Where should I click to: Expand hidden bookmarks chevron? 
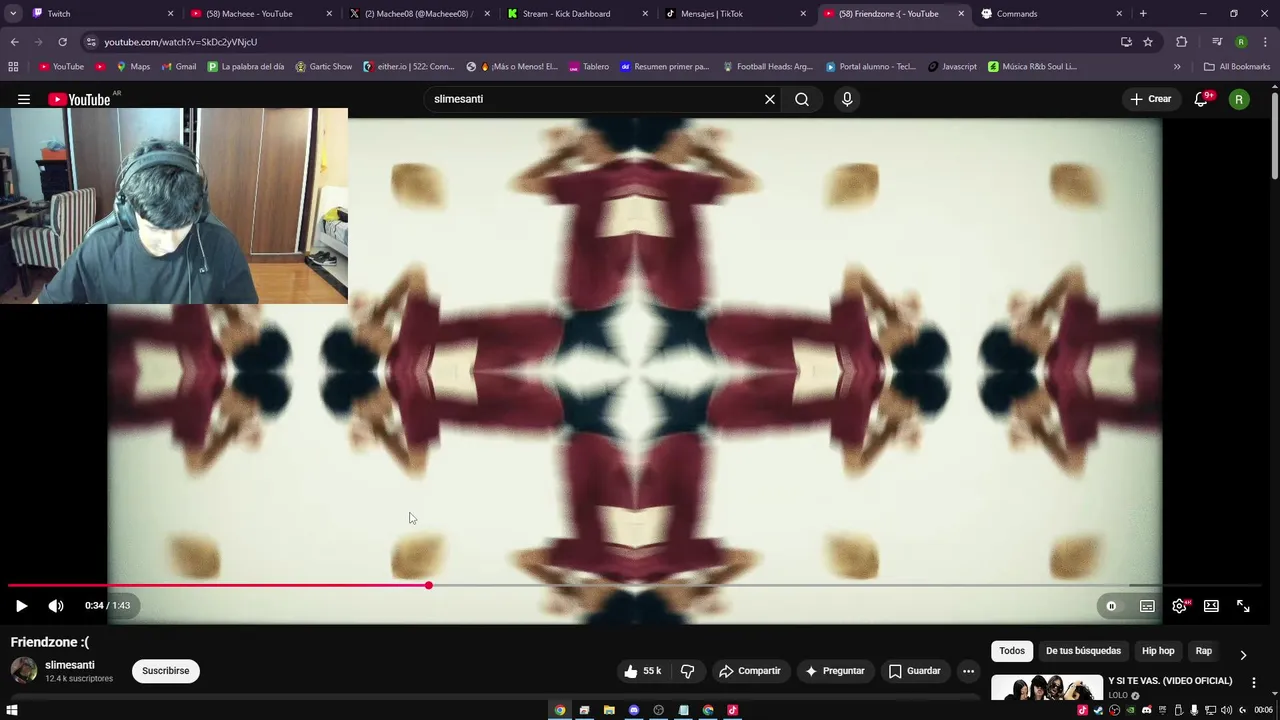click(x=1177, y=67)
